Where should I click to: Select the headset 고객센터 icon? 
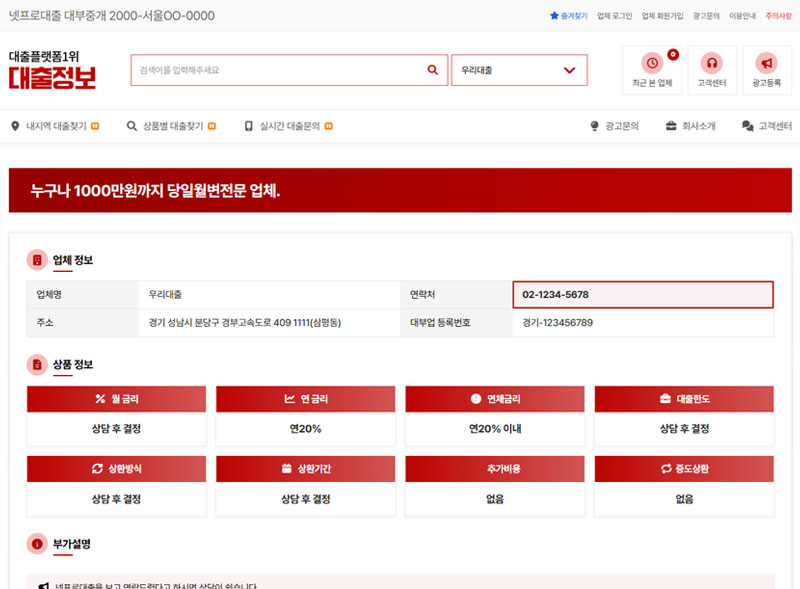(712, 63)
